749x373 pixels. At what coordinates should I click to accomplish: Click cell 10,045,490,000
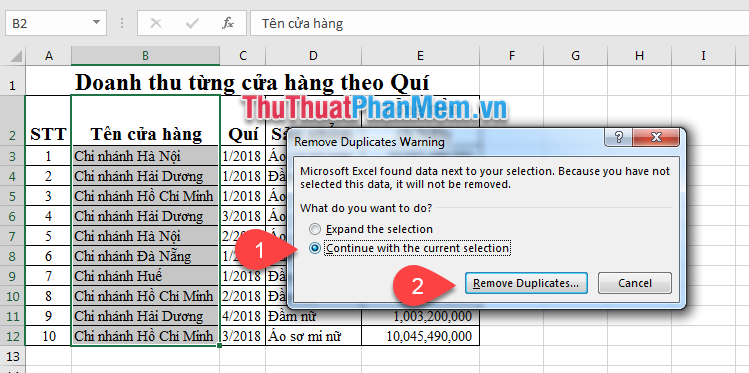pos(420,336)
